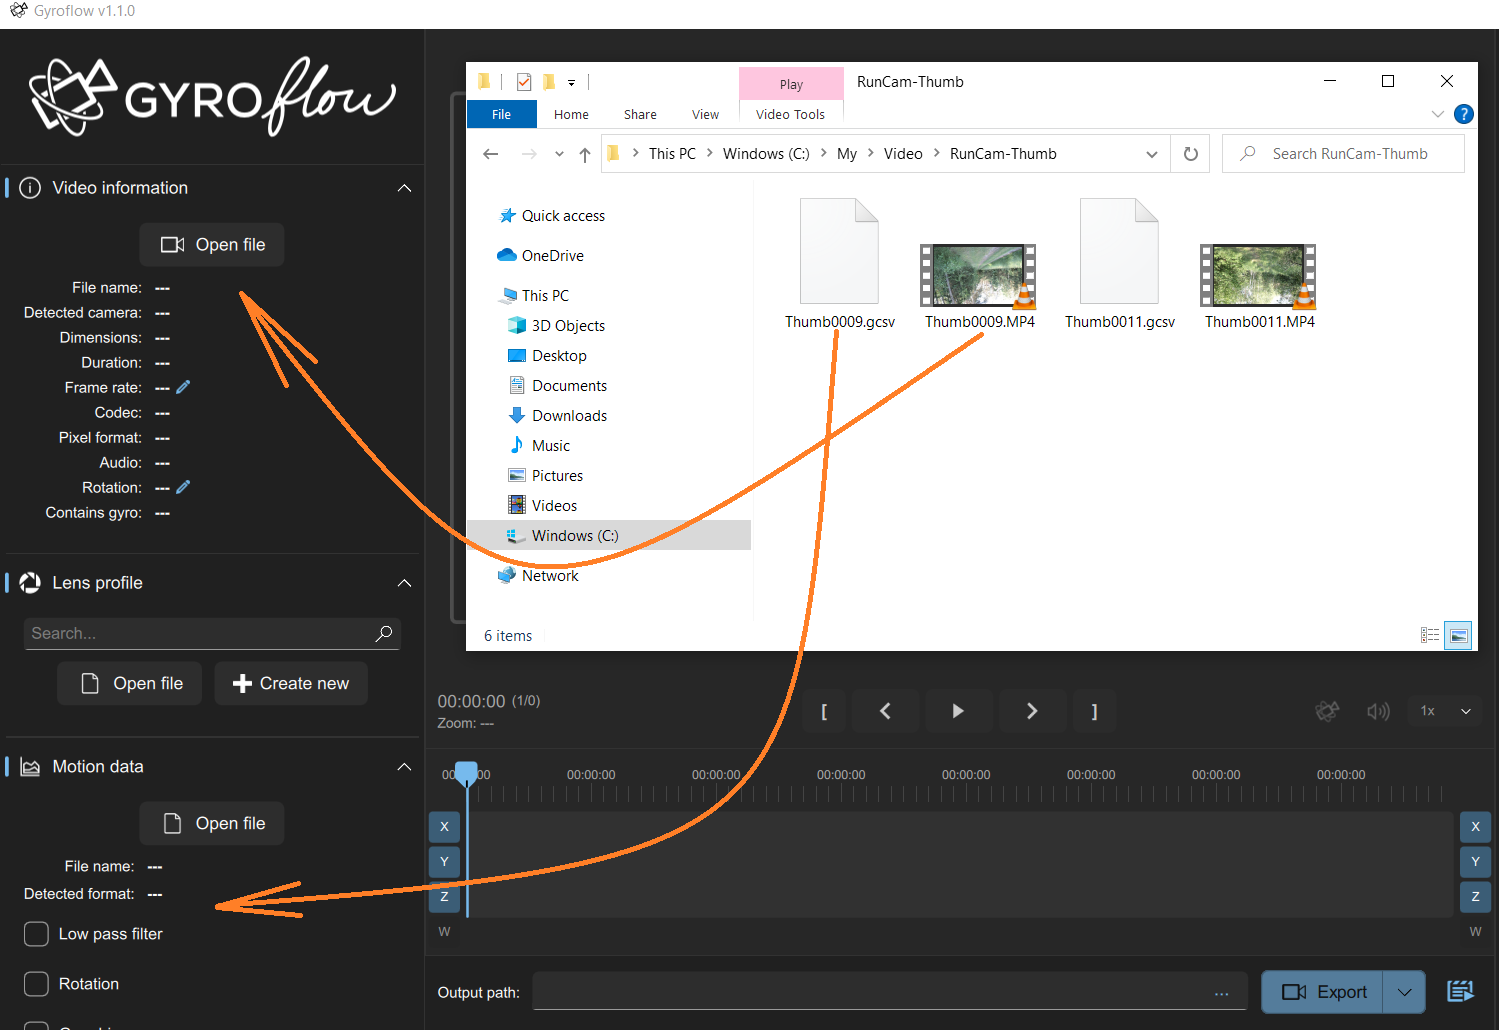1499x1030 pixels.
Task: Open the View ribbon tab
Action: click(705, 114)
